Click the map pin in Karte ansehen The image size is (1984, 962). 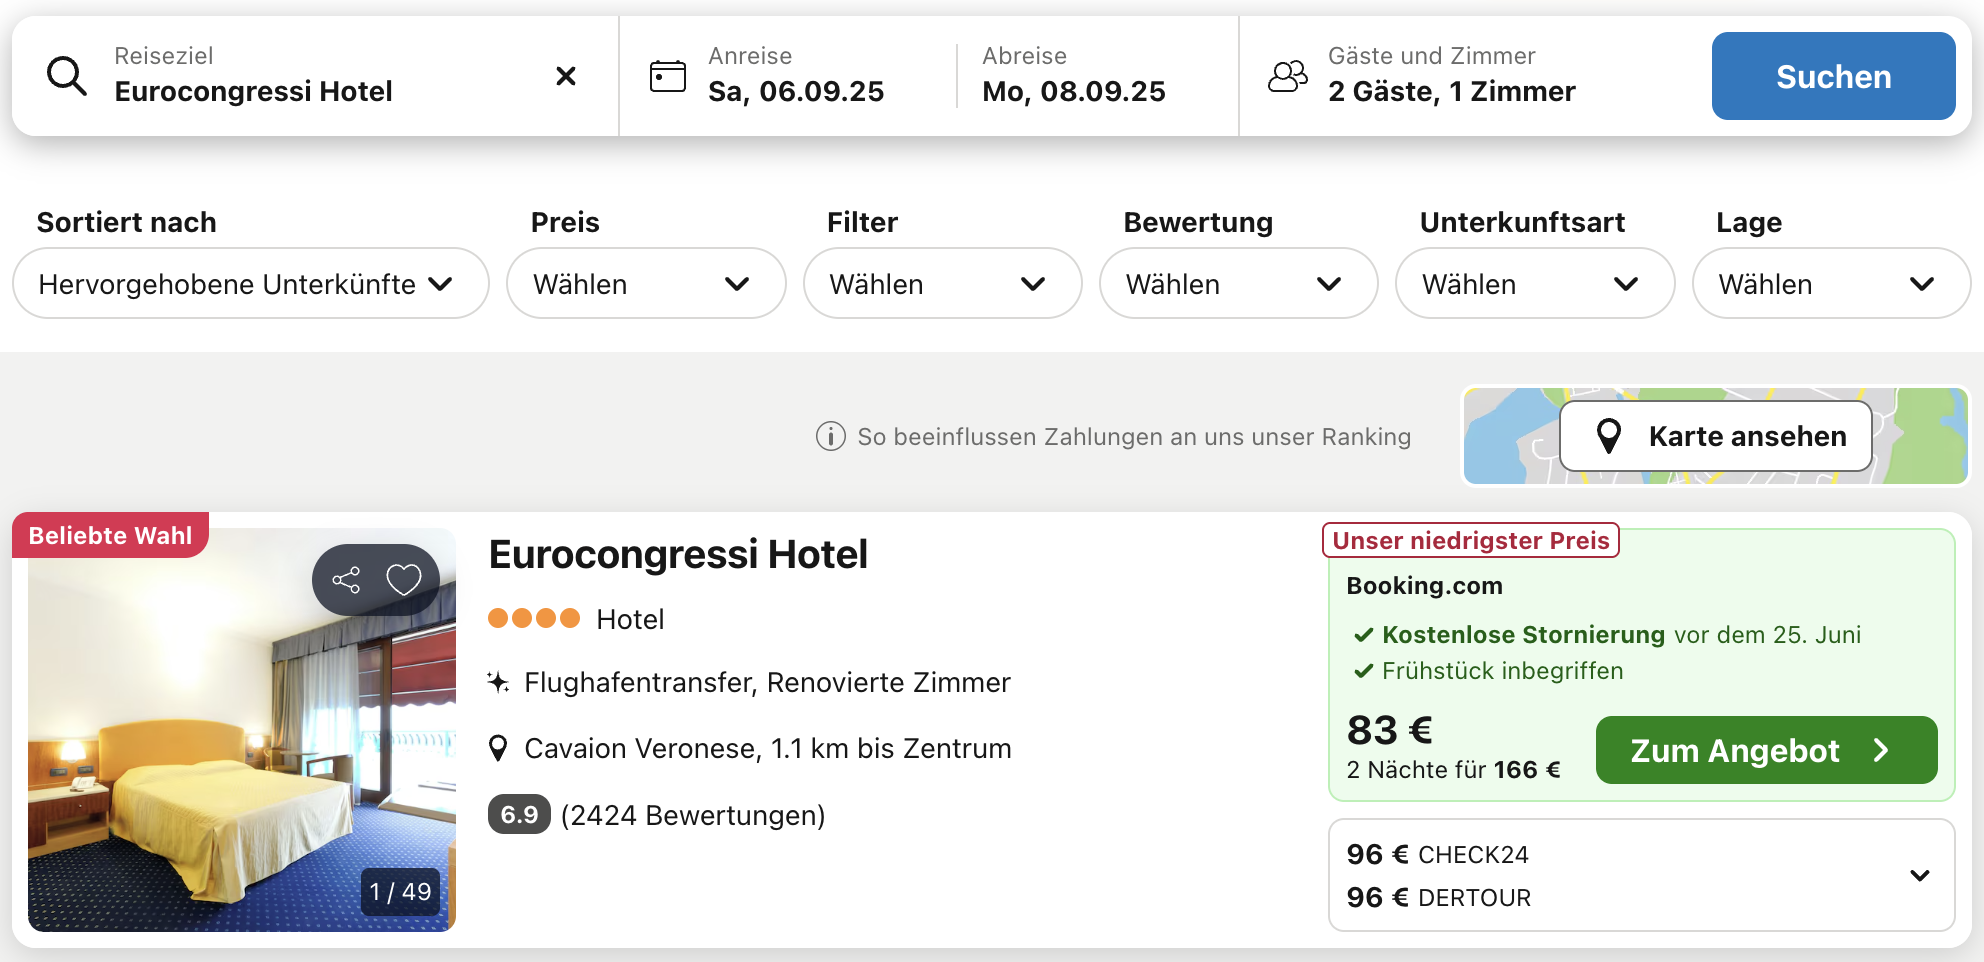click(1609, 436)
